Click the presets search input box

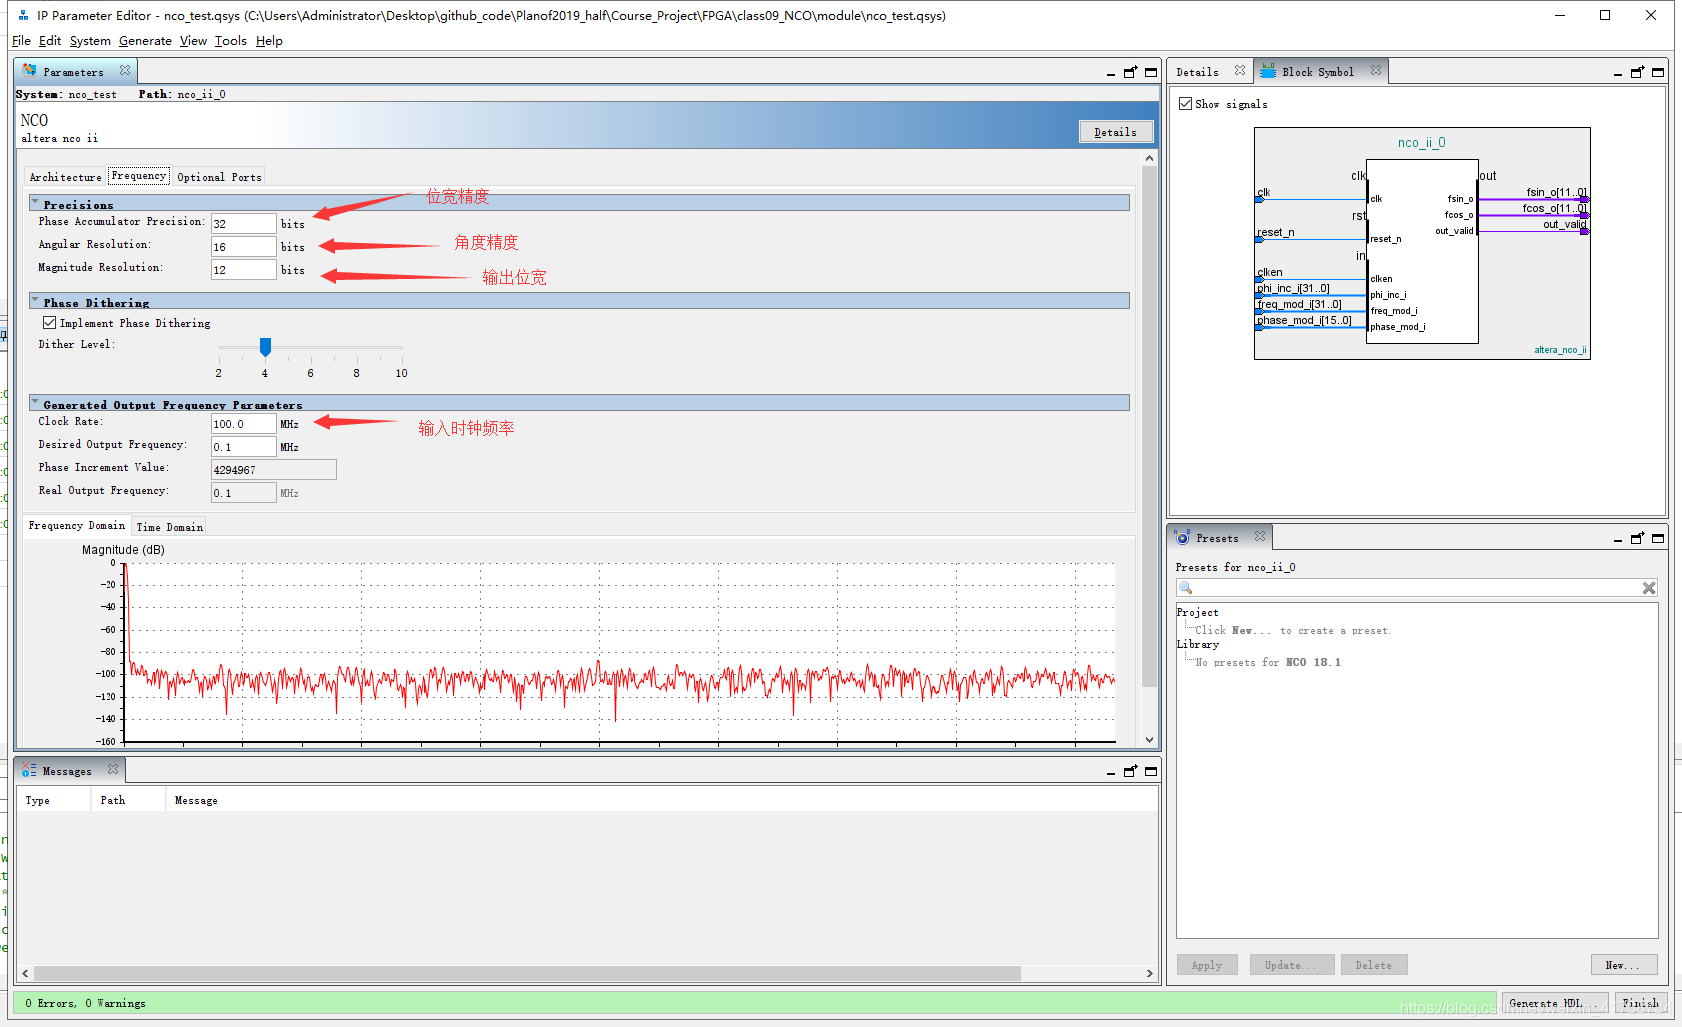point(1417,588)
